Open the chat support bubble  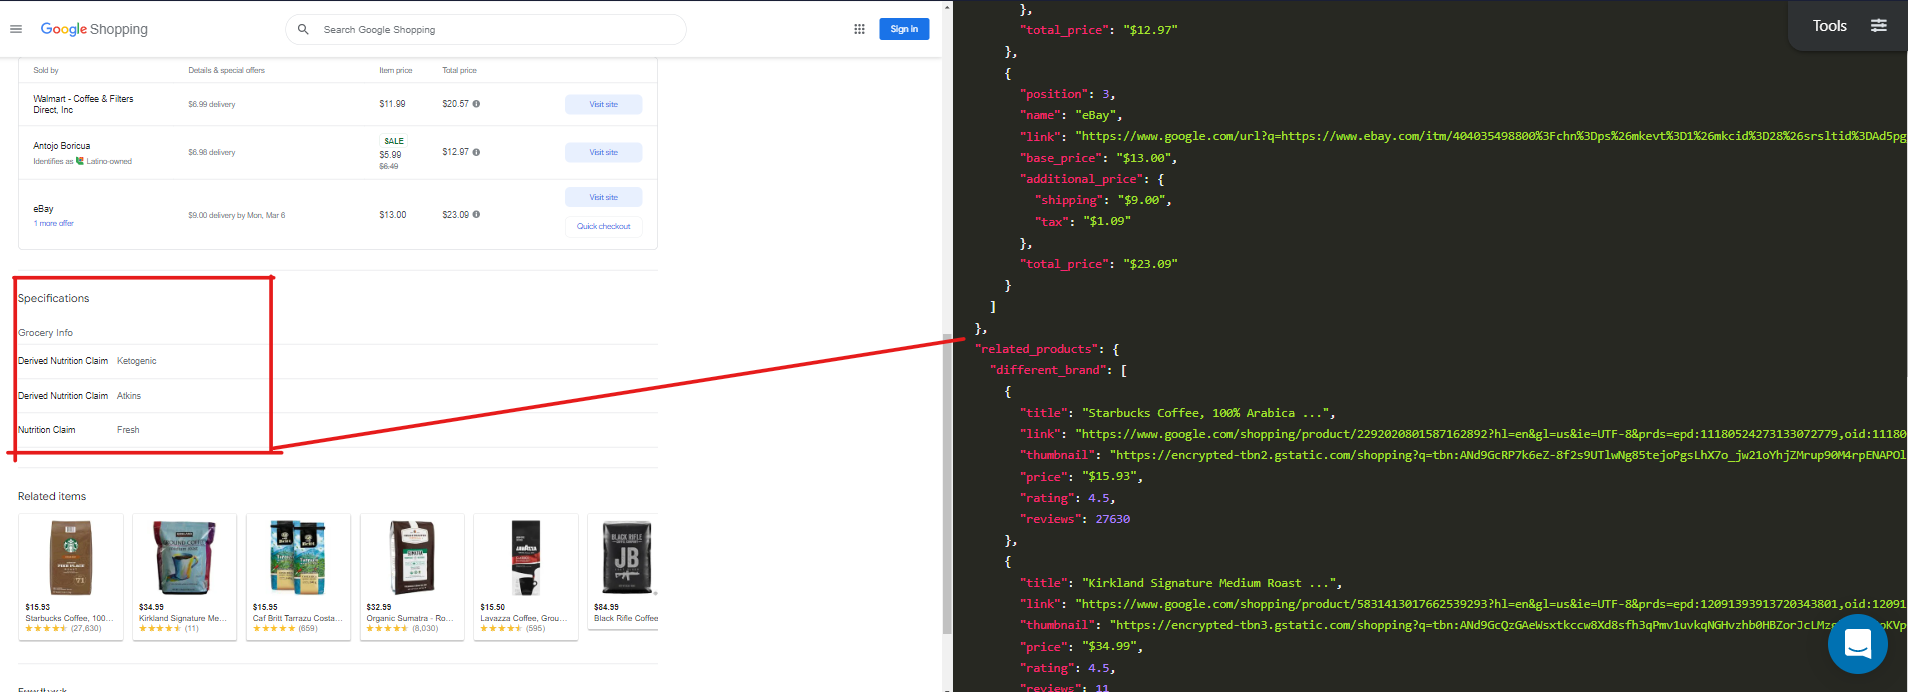click(x=1858, y=644)
